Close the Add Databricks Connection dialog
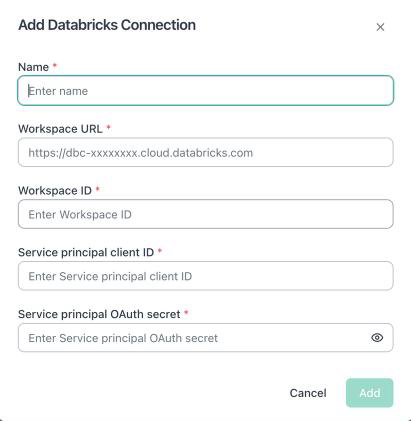This screenshot has width=411, height=421. (x=380, y=27)
